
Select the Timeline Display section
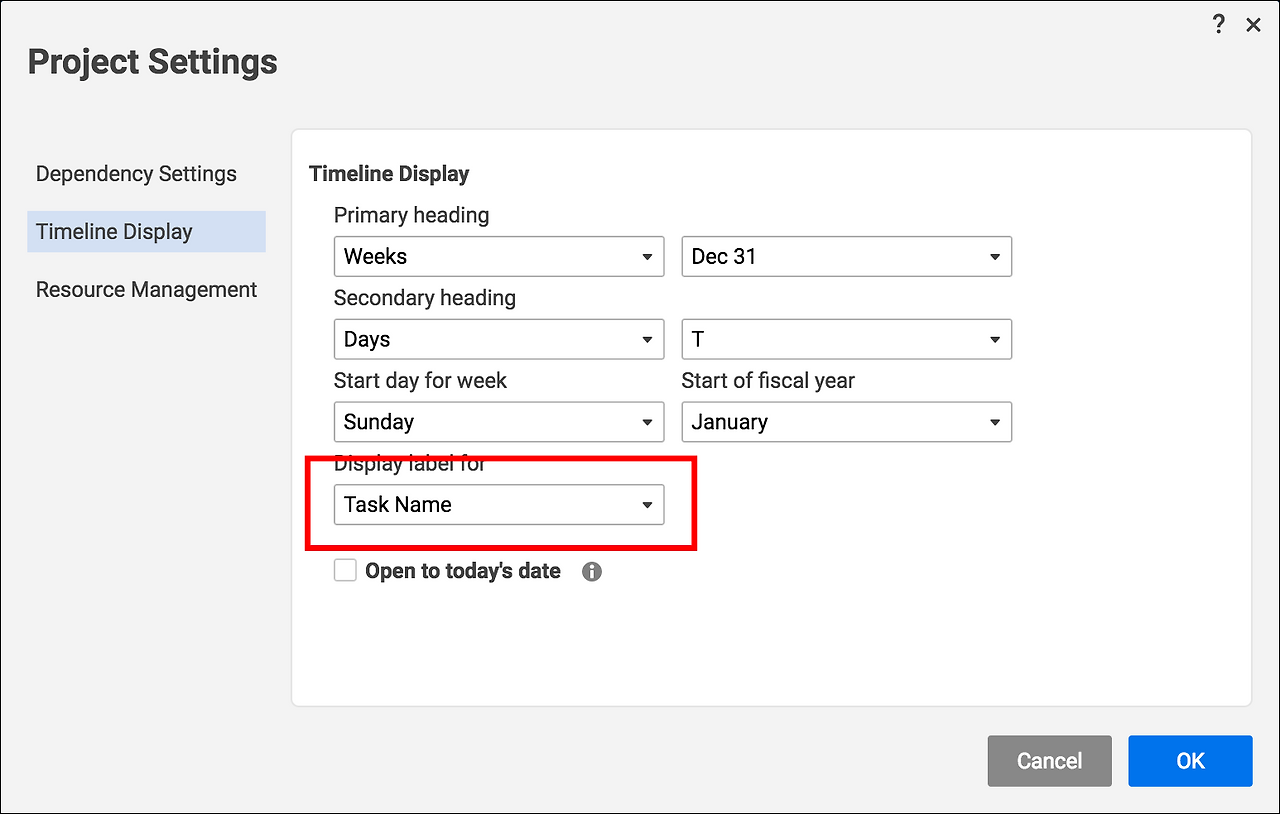click(x=114, y=232)
